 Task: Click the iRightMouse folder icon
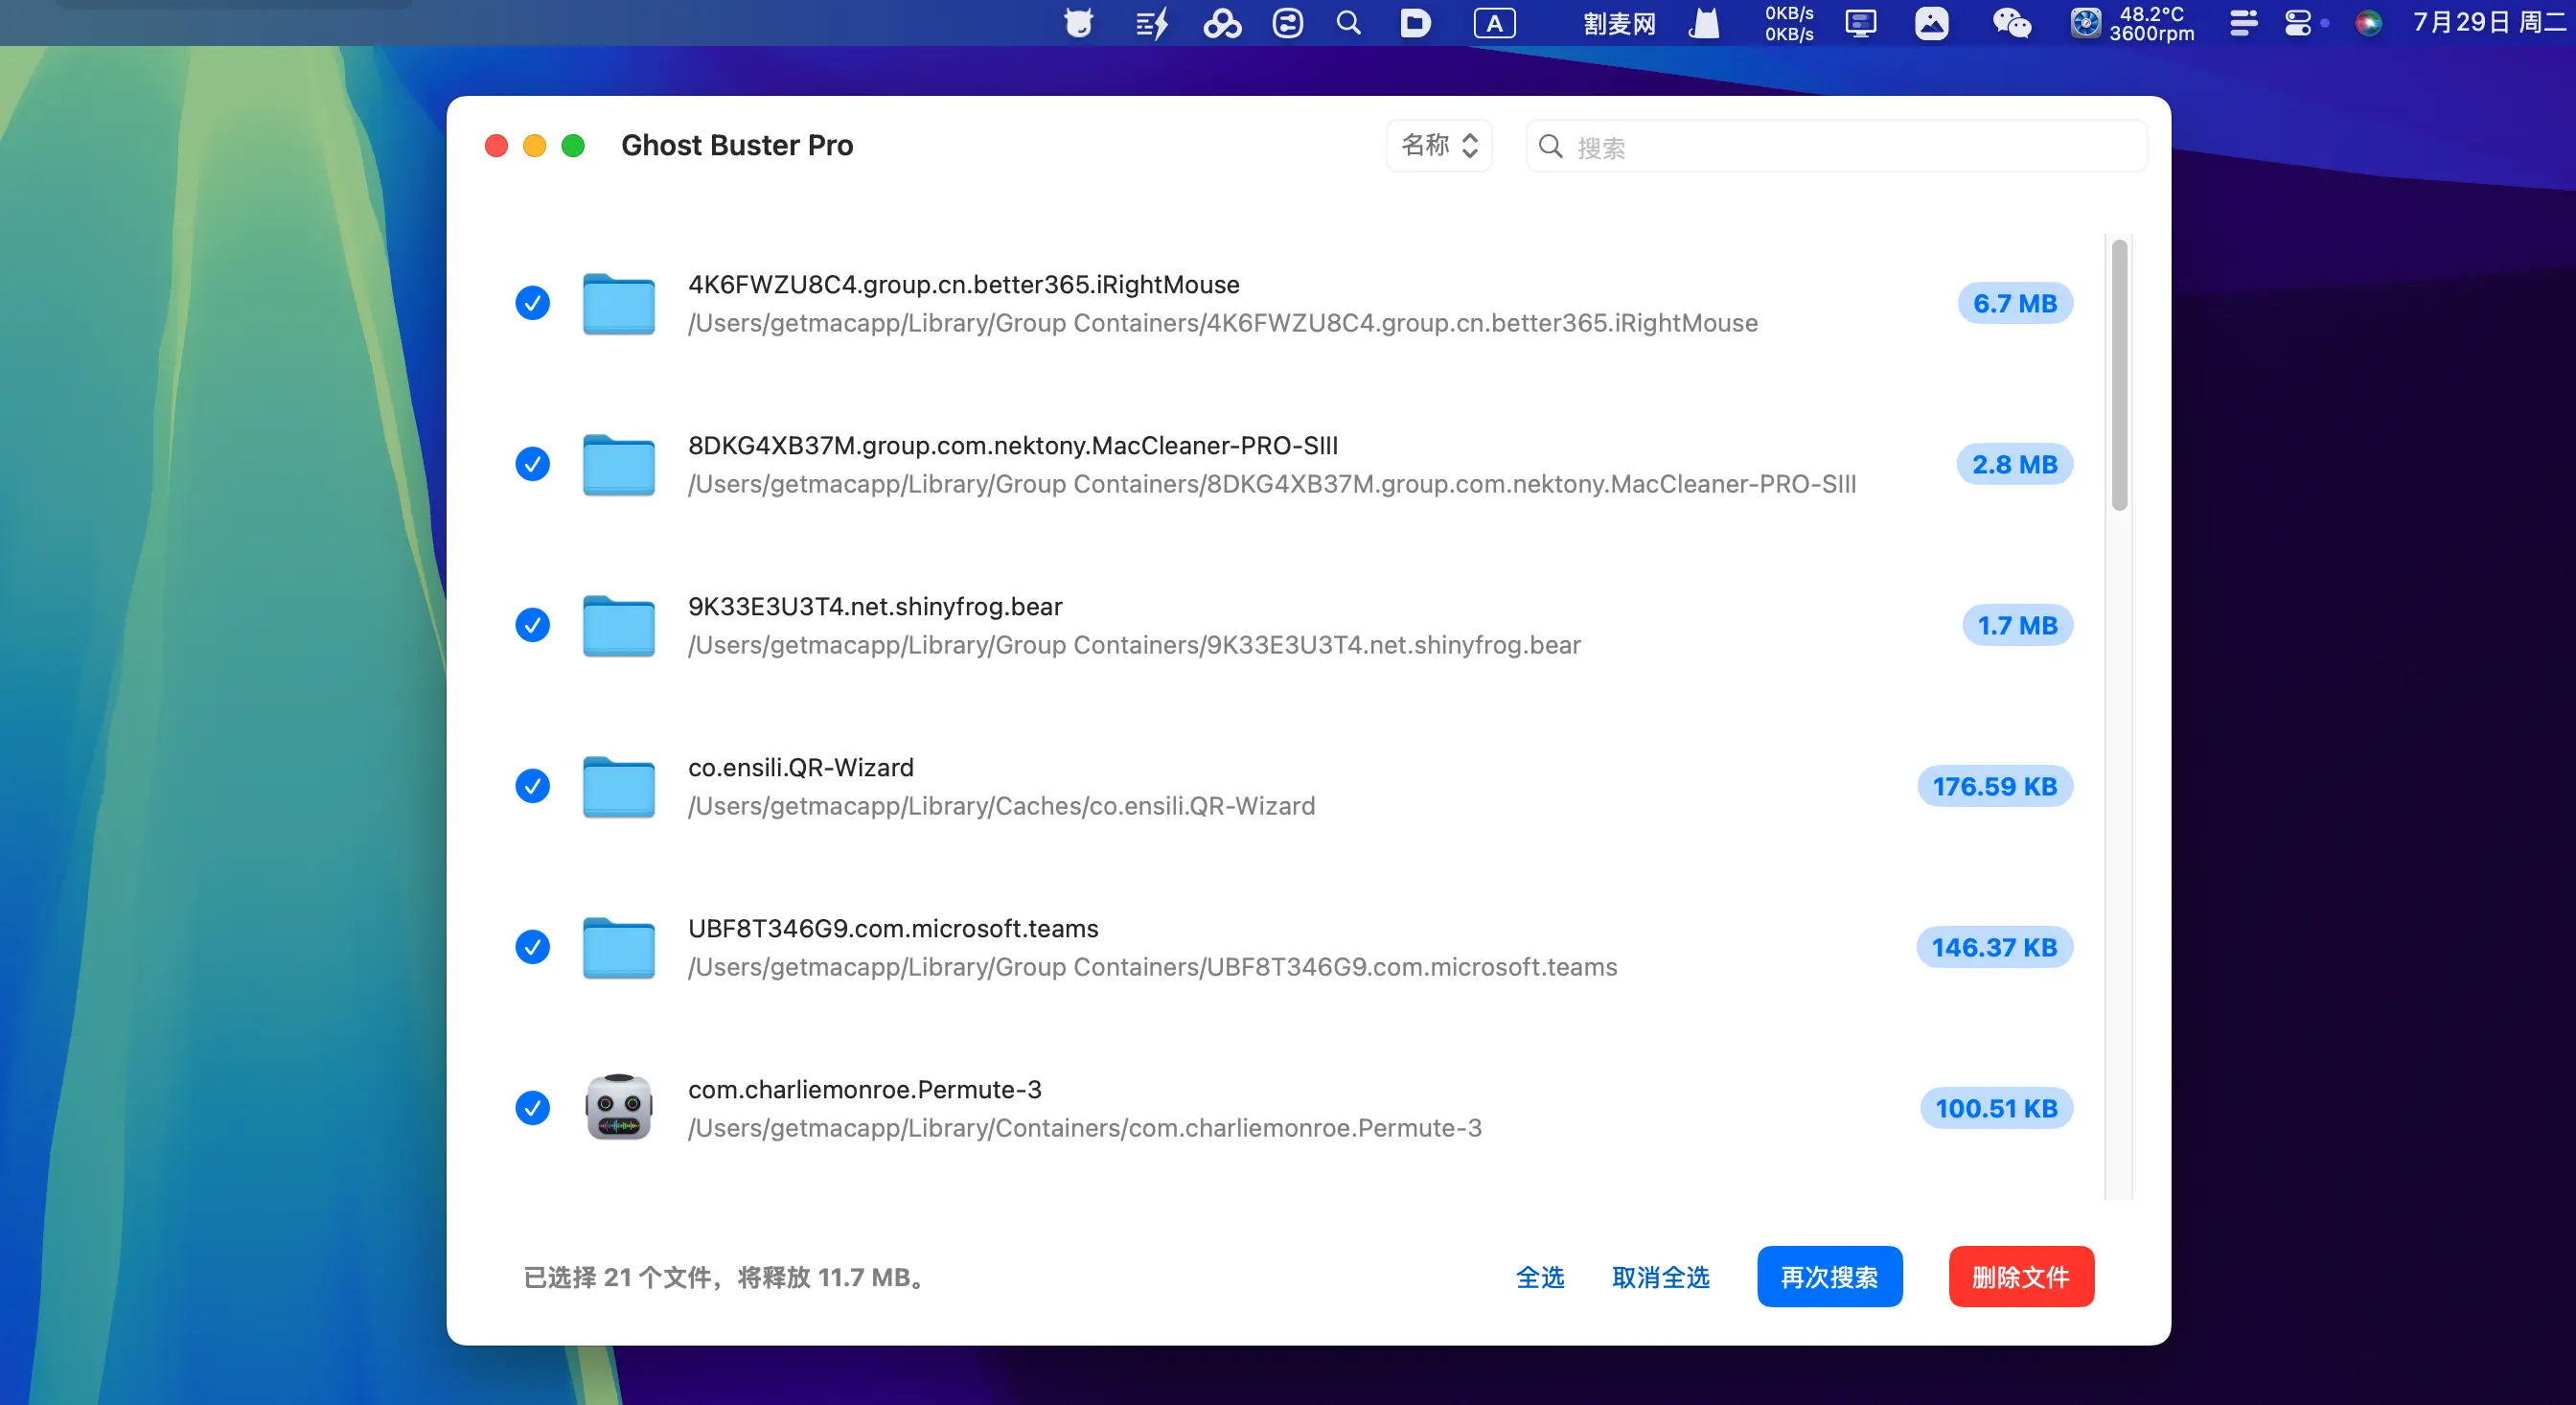[618, 303]
